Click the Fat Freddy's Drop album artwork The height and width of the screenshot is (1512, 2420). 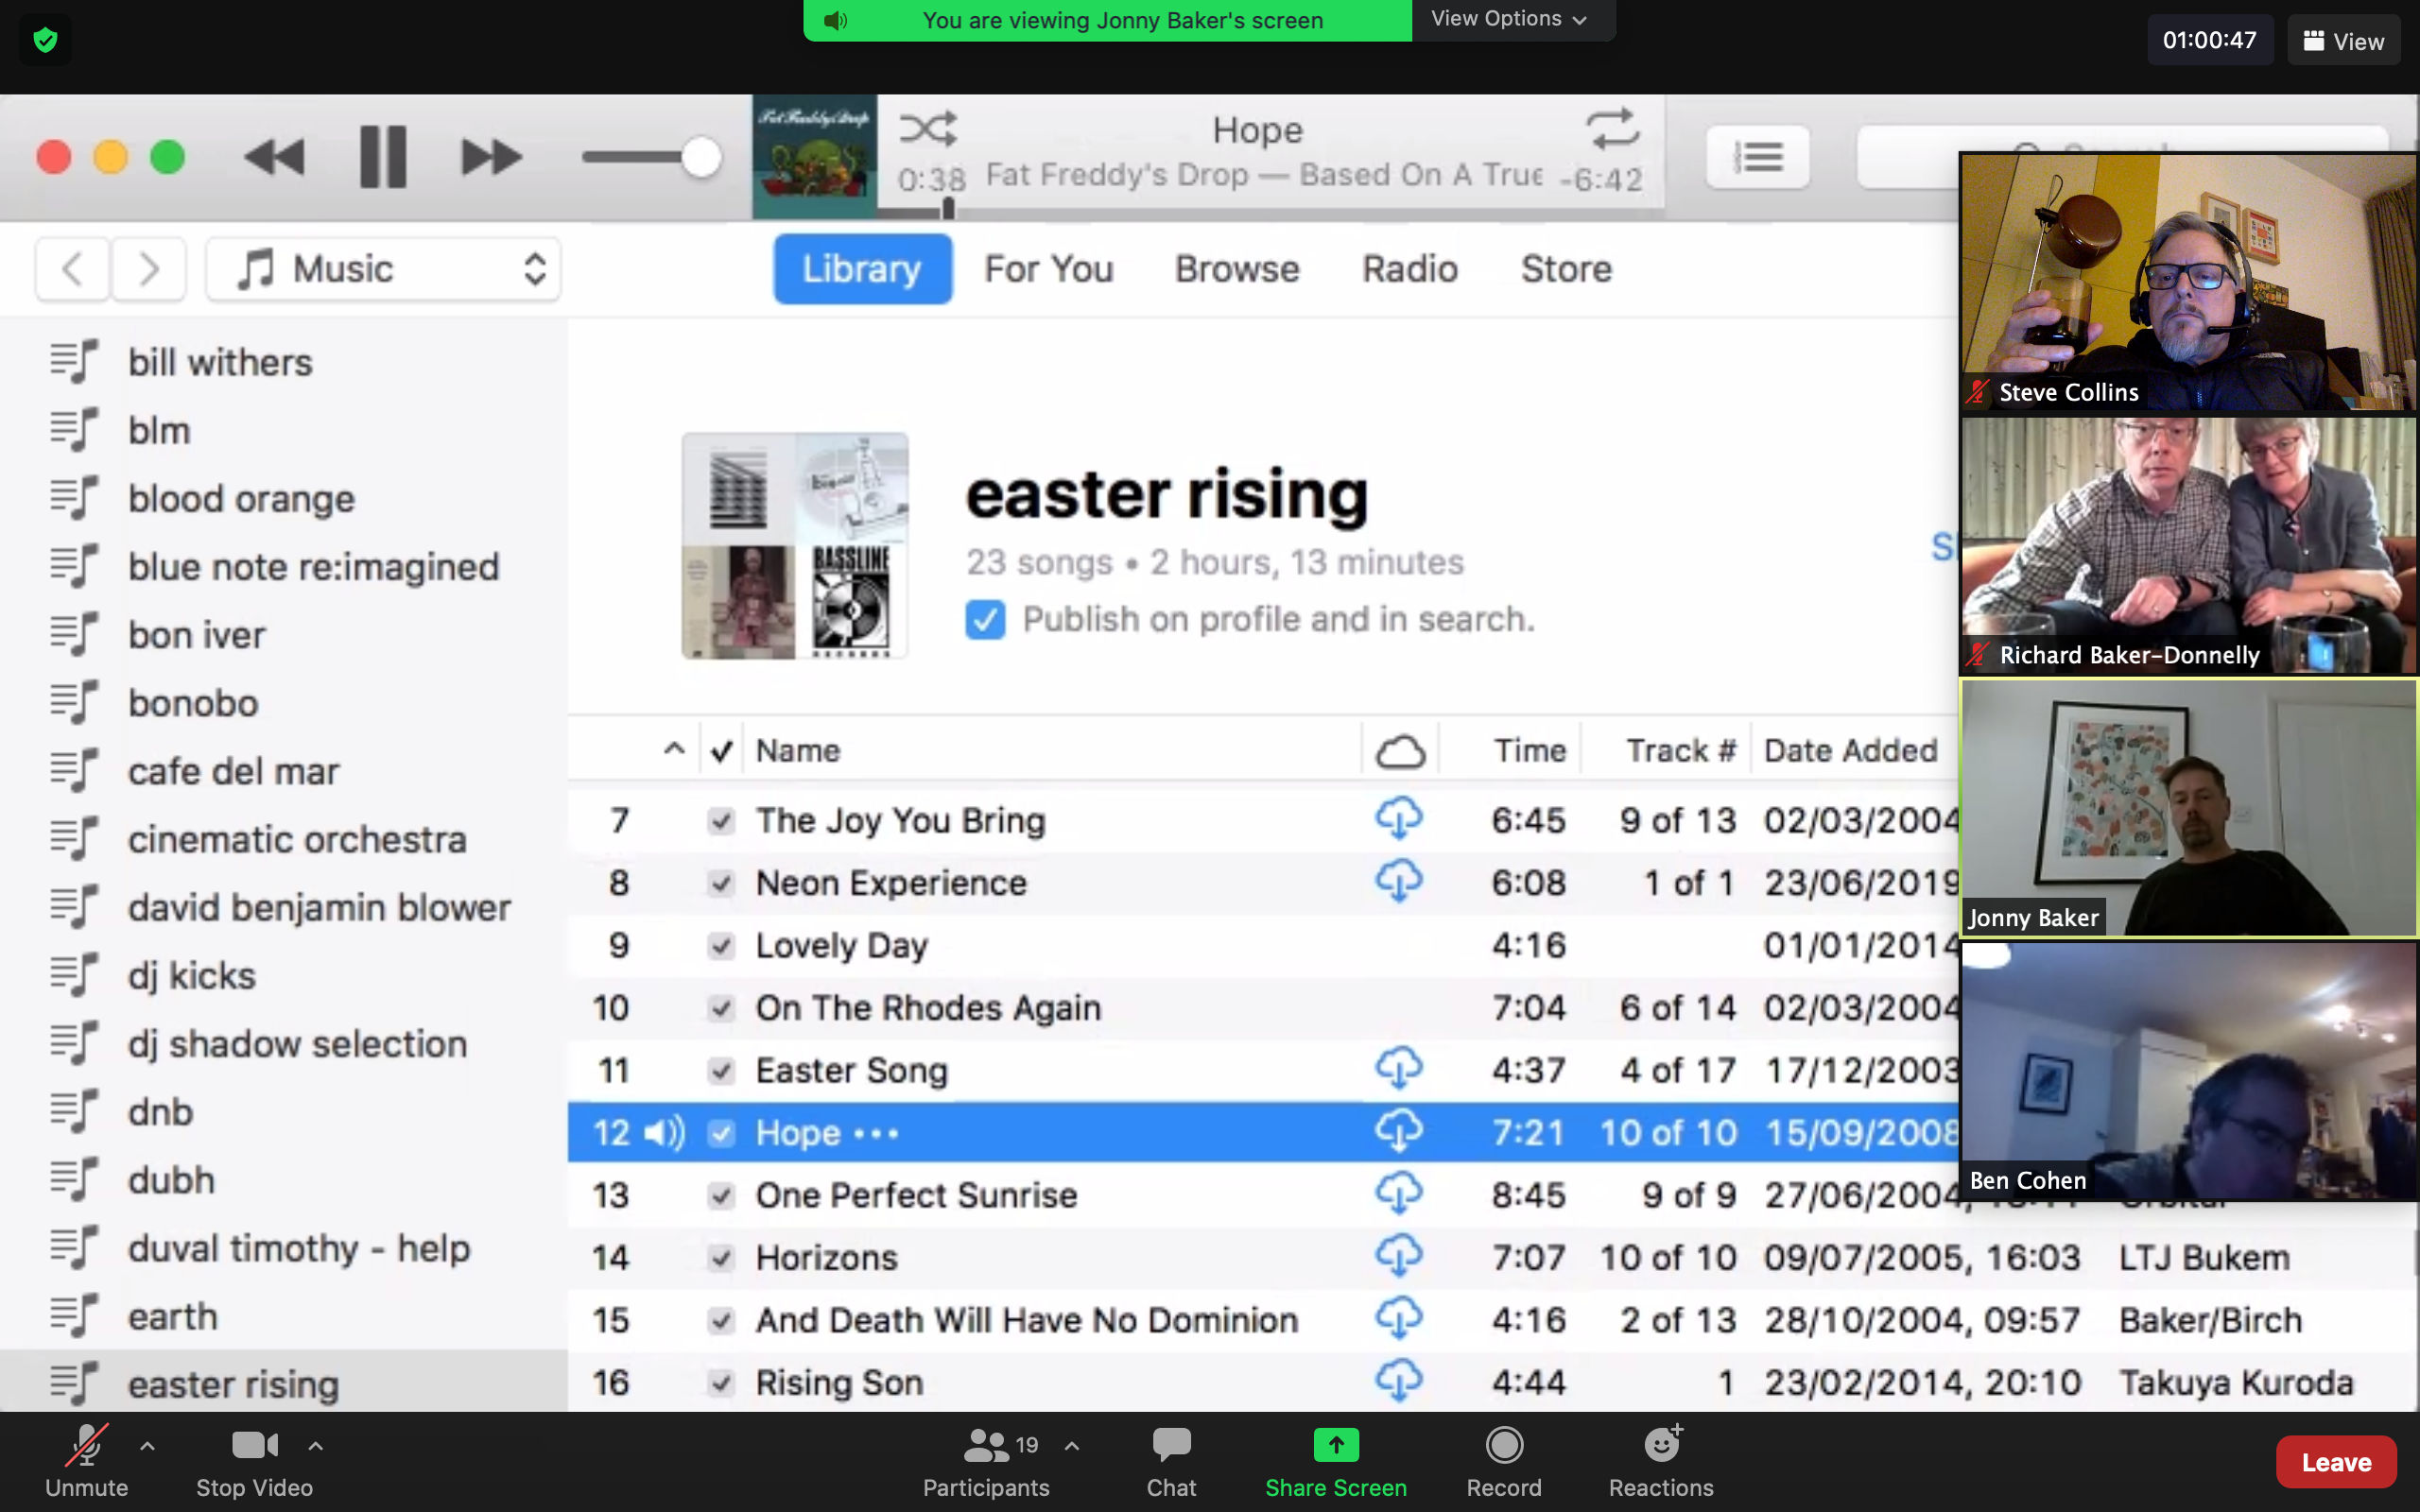814,157
